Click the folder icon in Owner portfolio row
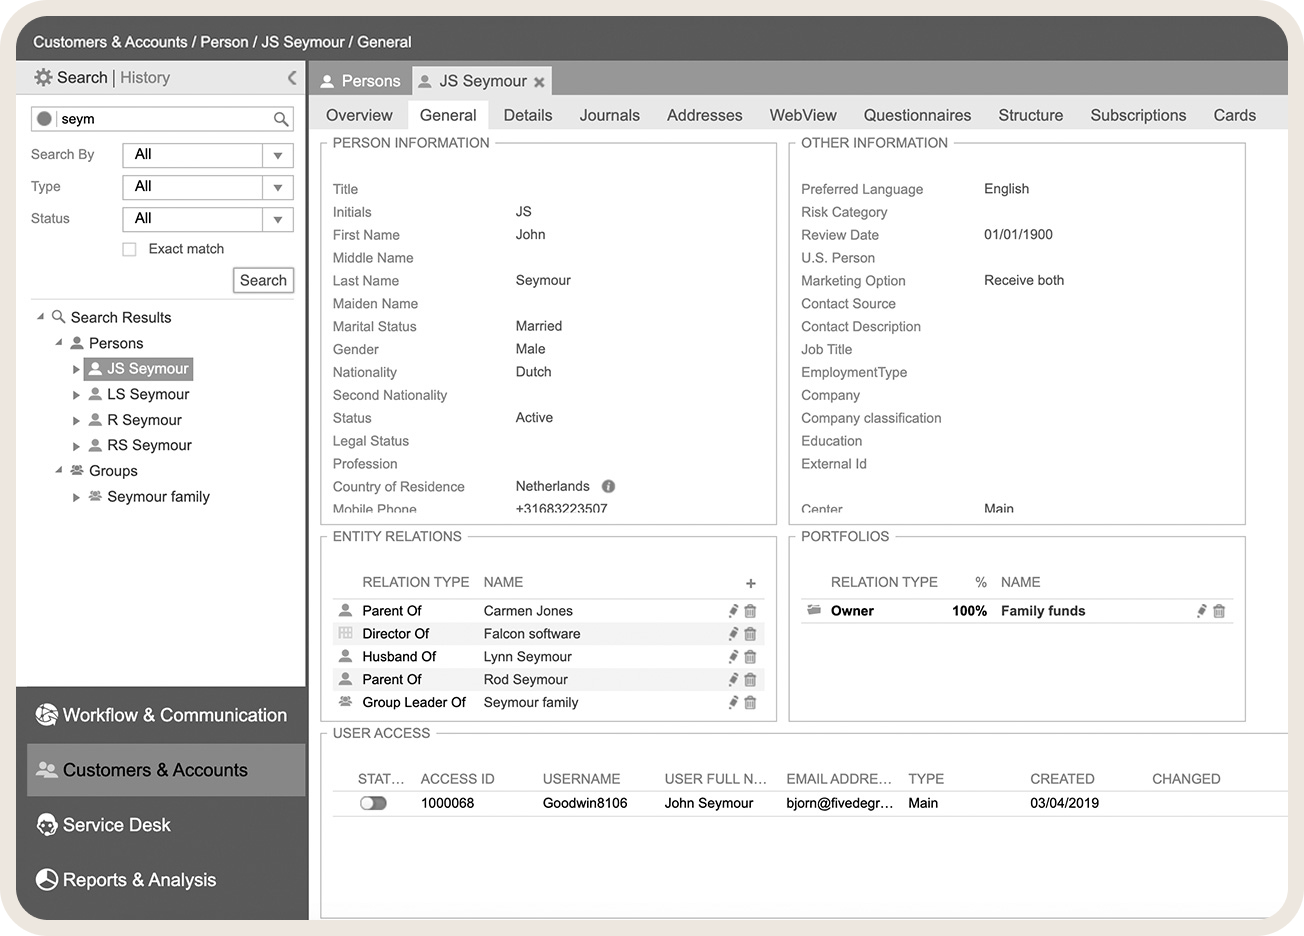Screen dimensions: 1304x936 coord(814,610)
